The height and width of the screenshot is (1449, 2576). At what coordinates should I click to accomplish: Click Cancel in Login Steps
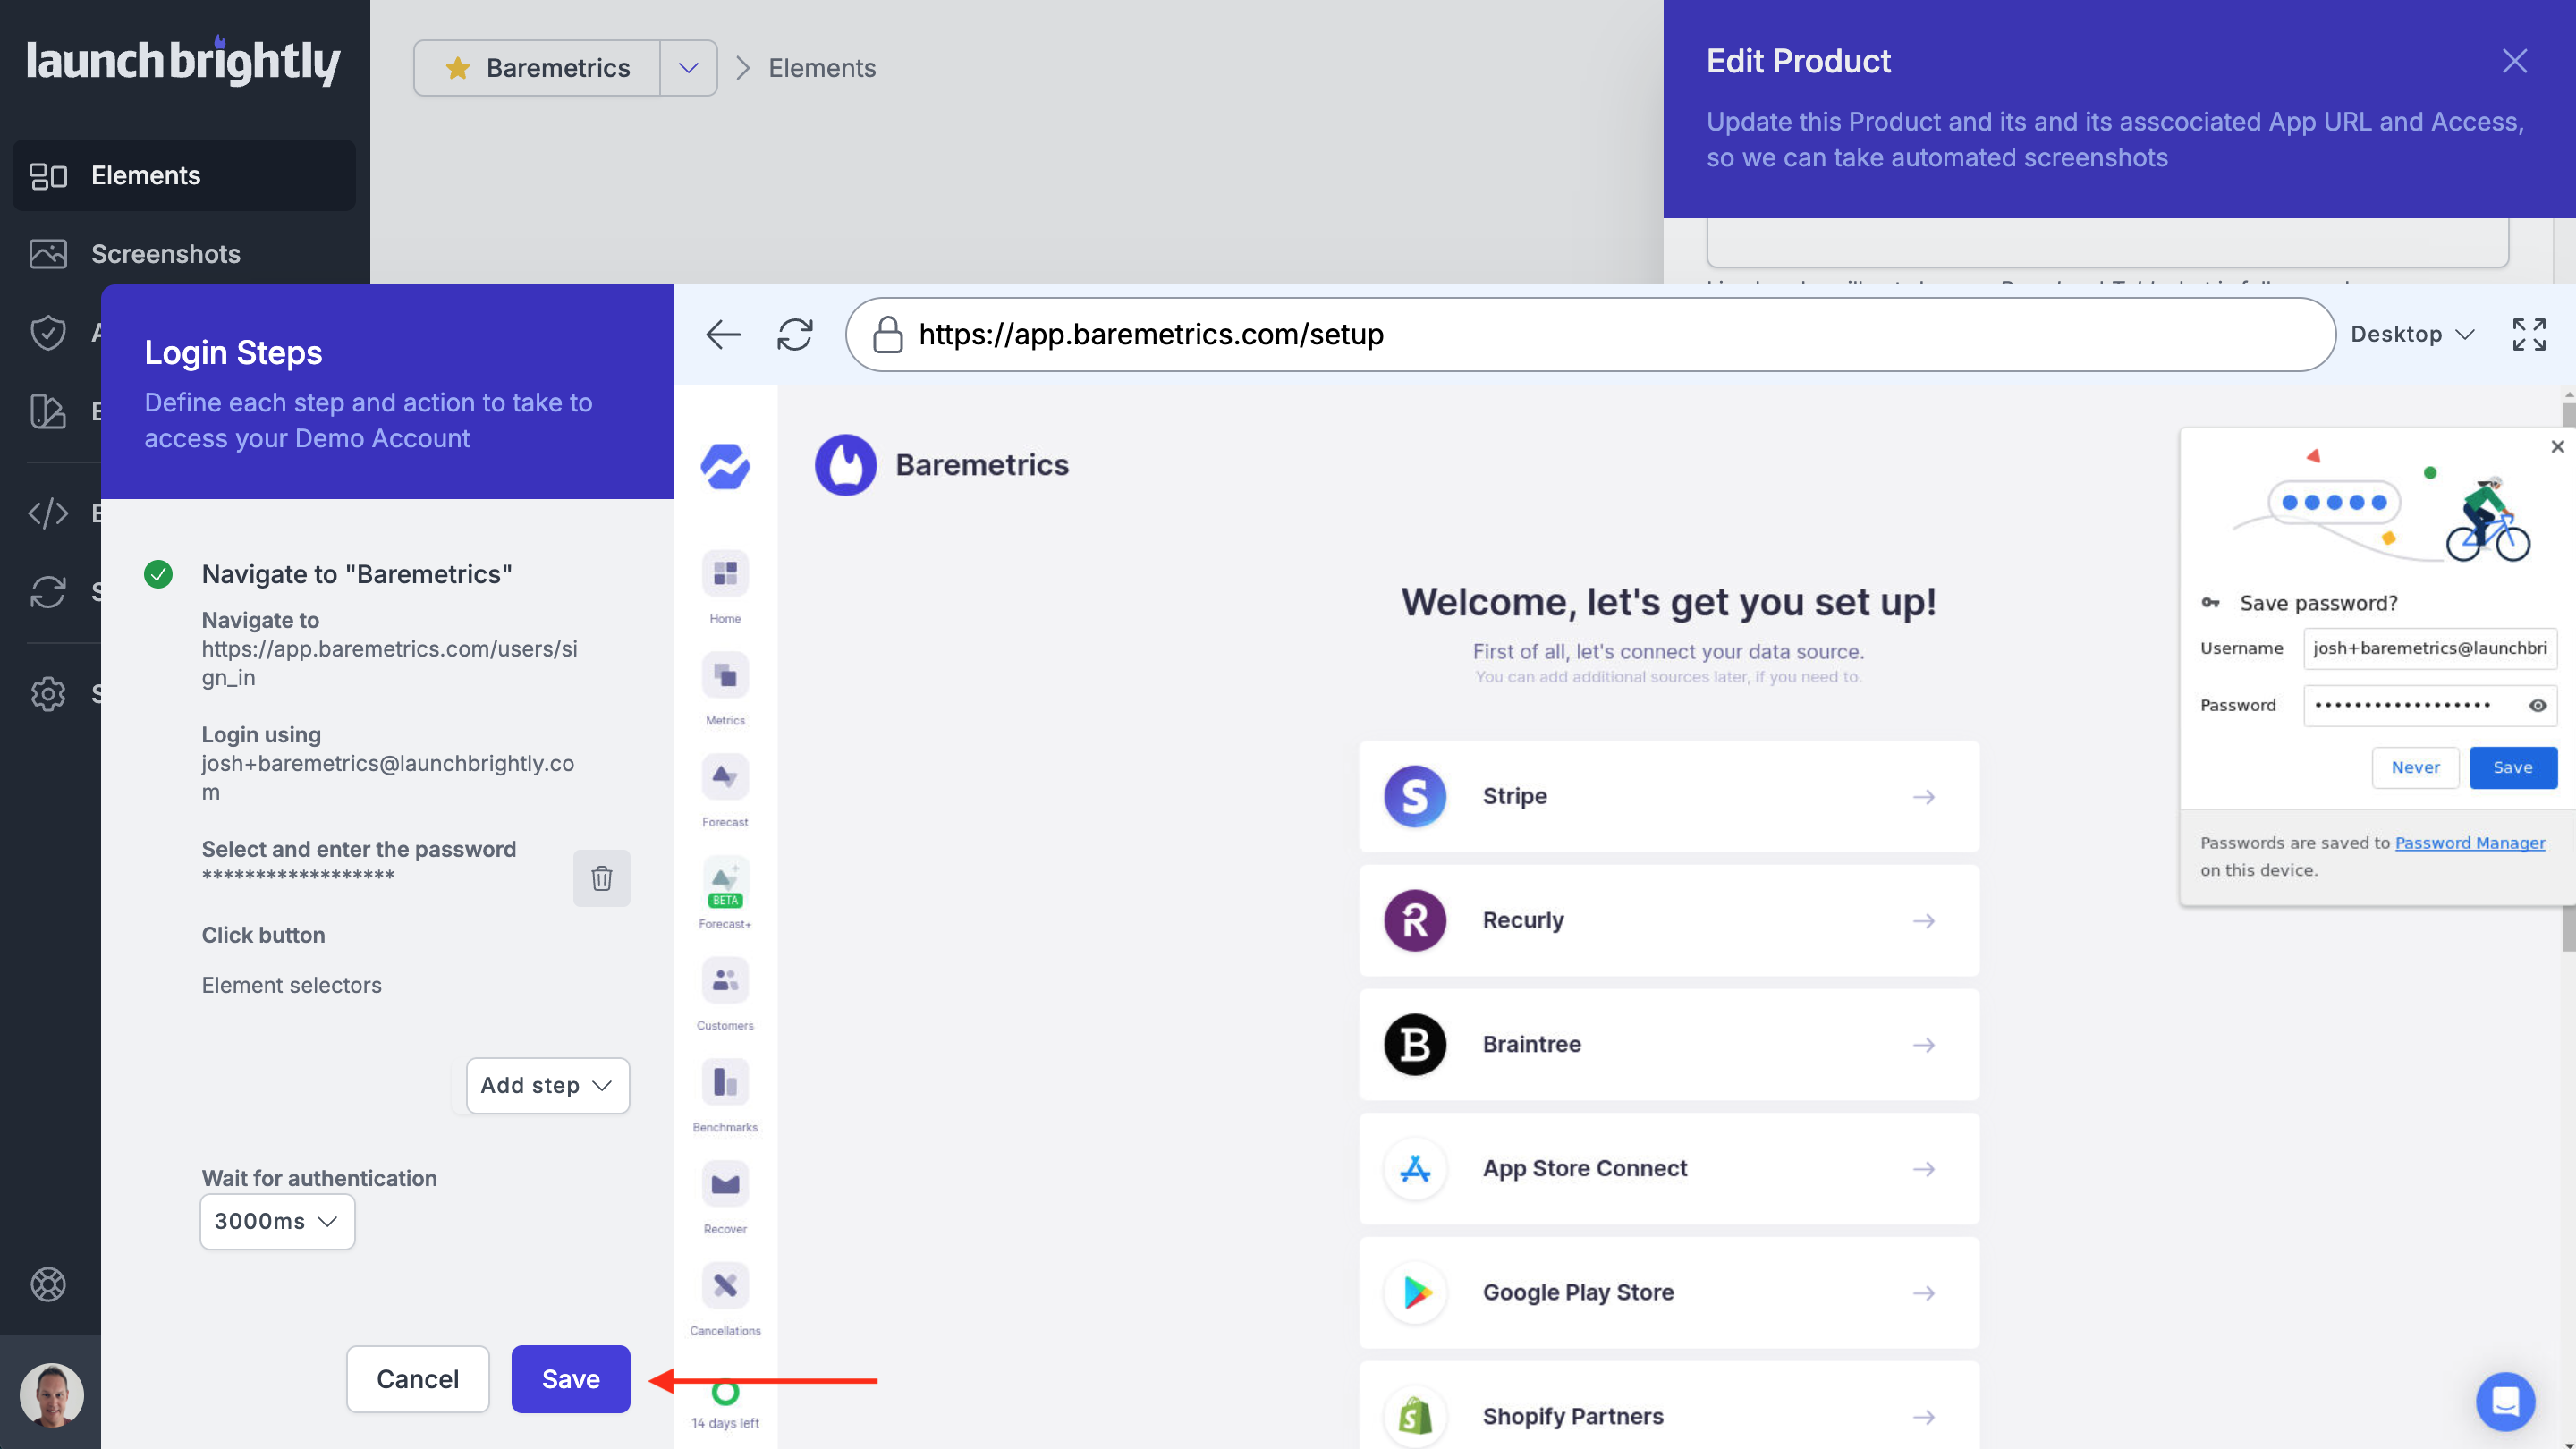(417, 1379)
